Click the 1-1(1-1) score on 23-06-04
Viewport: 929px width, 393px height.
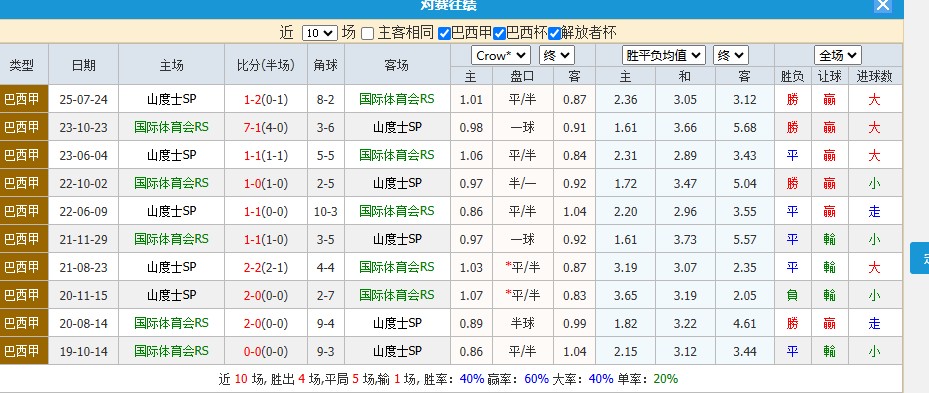[x=265, y=155]
